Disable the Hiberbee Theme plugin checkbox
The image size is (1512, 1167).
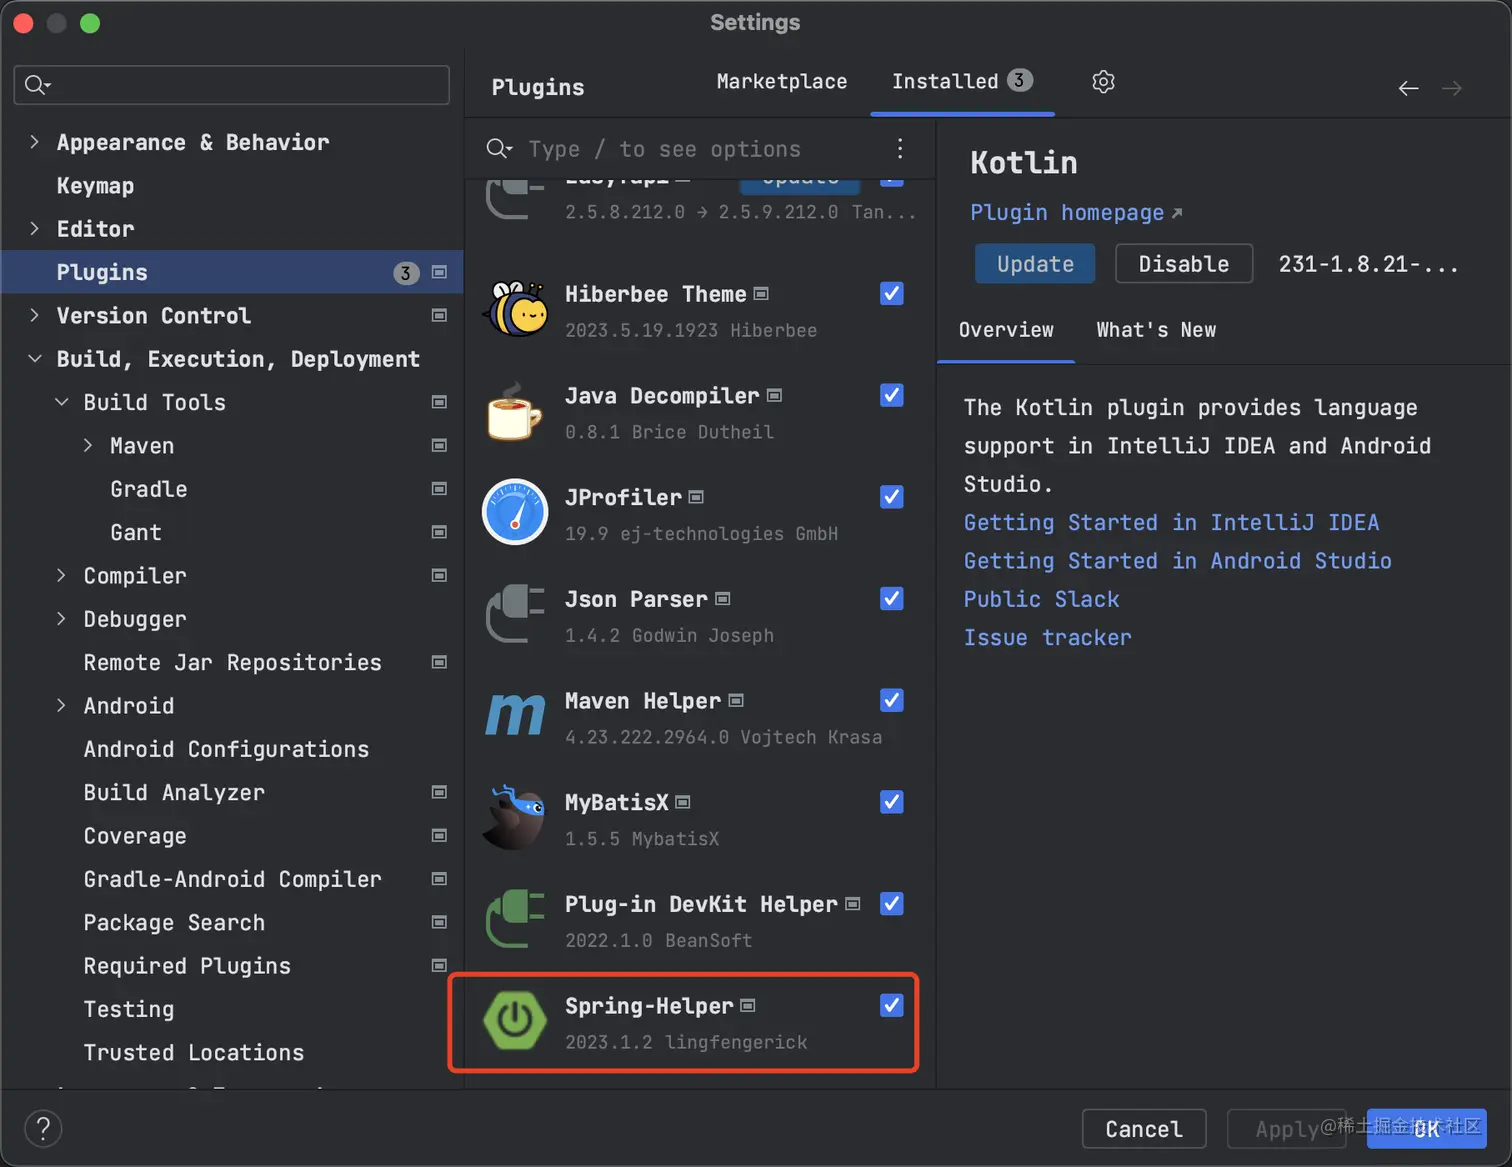[x=891, y=294]
